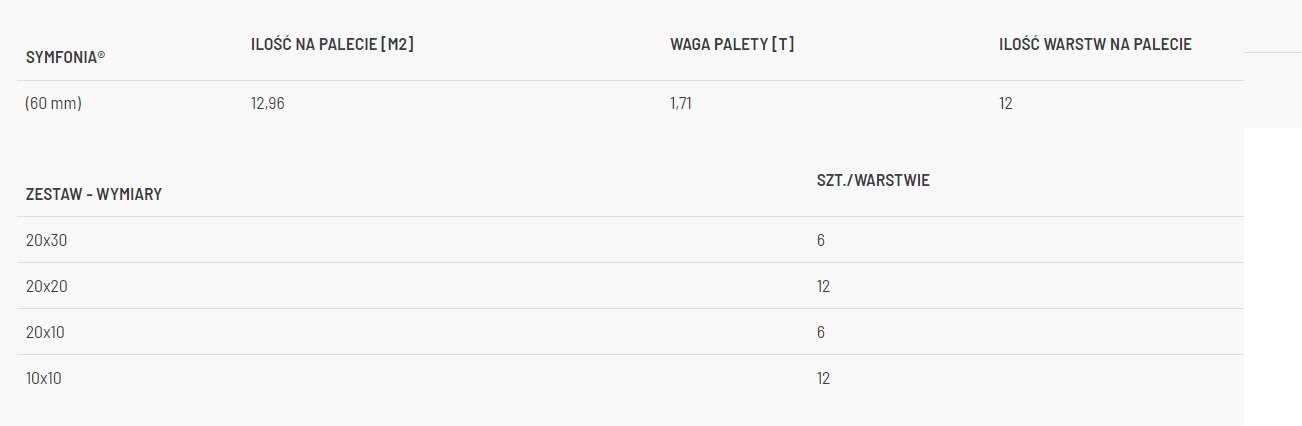The width and height of the screenshot is (1302, 426).
Task: Click the 20x30 dimension cell
Action: tap(47, 240)
